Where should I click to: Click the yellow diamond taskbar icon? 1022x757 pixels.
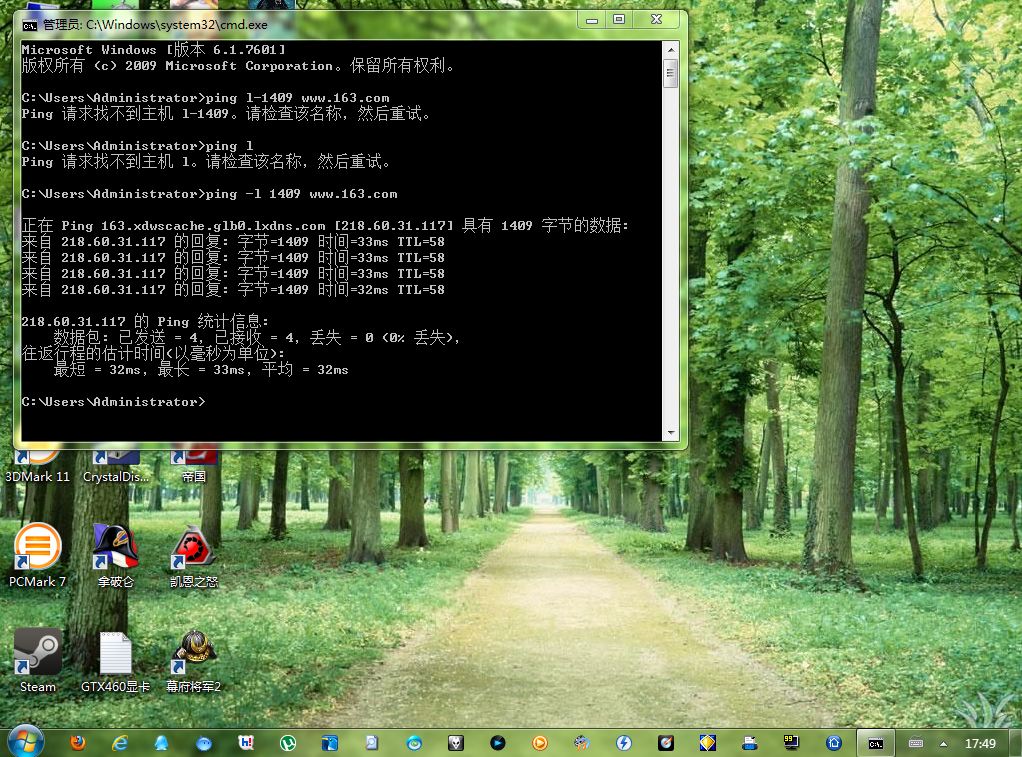pyautogui.click(x=708, y=743)
